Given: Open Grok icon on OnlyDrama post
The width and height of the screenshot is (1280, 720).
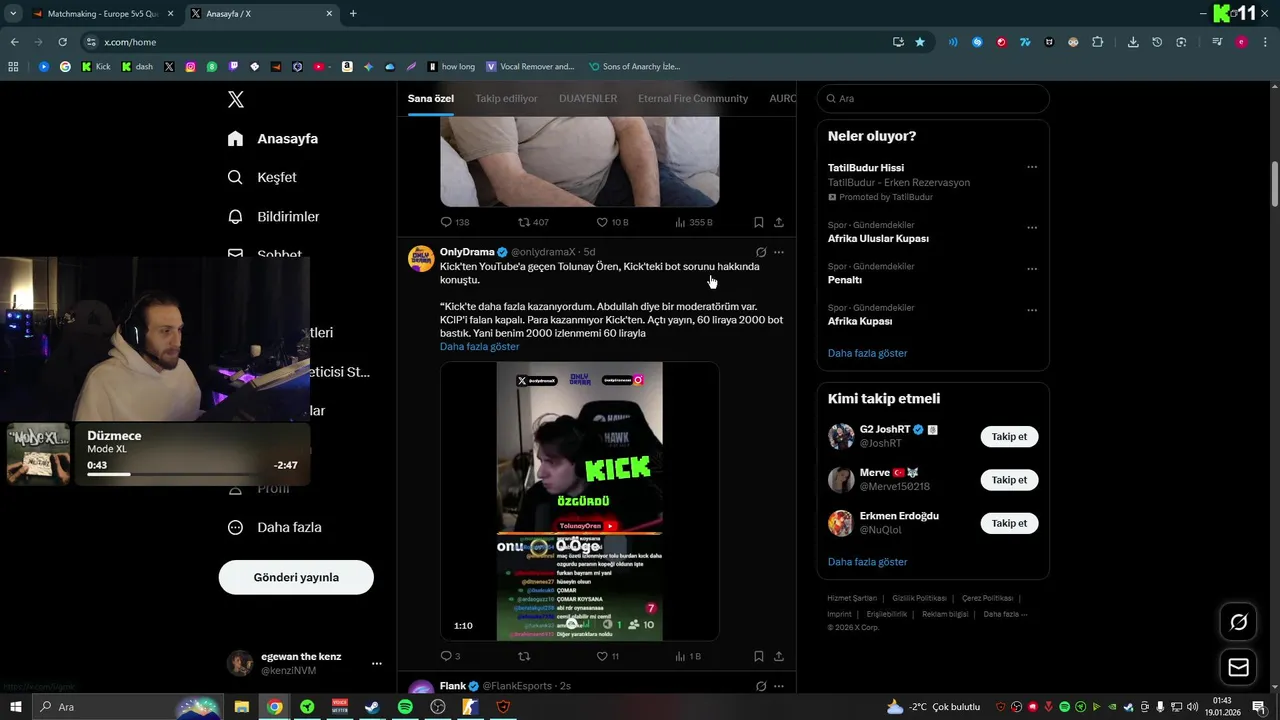Looking at the screenshot, I should 761,252.
